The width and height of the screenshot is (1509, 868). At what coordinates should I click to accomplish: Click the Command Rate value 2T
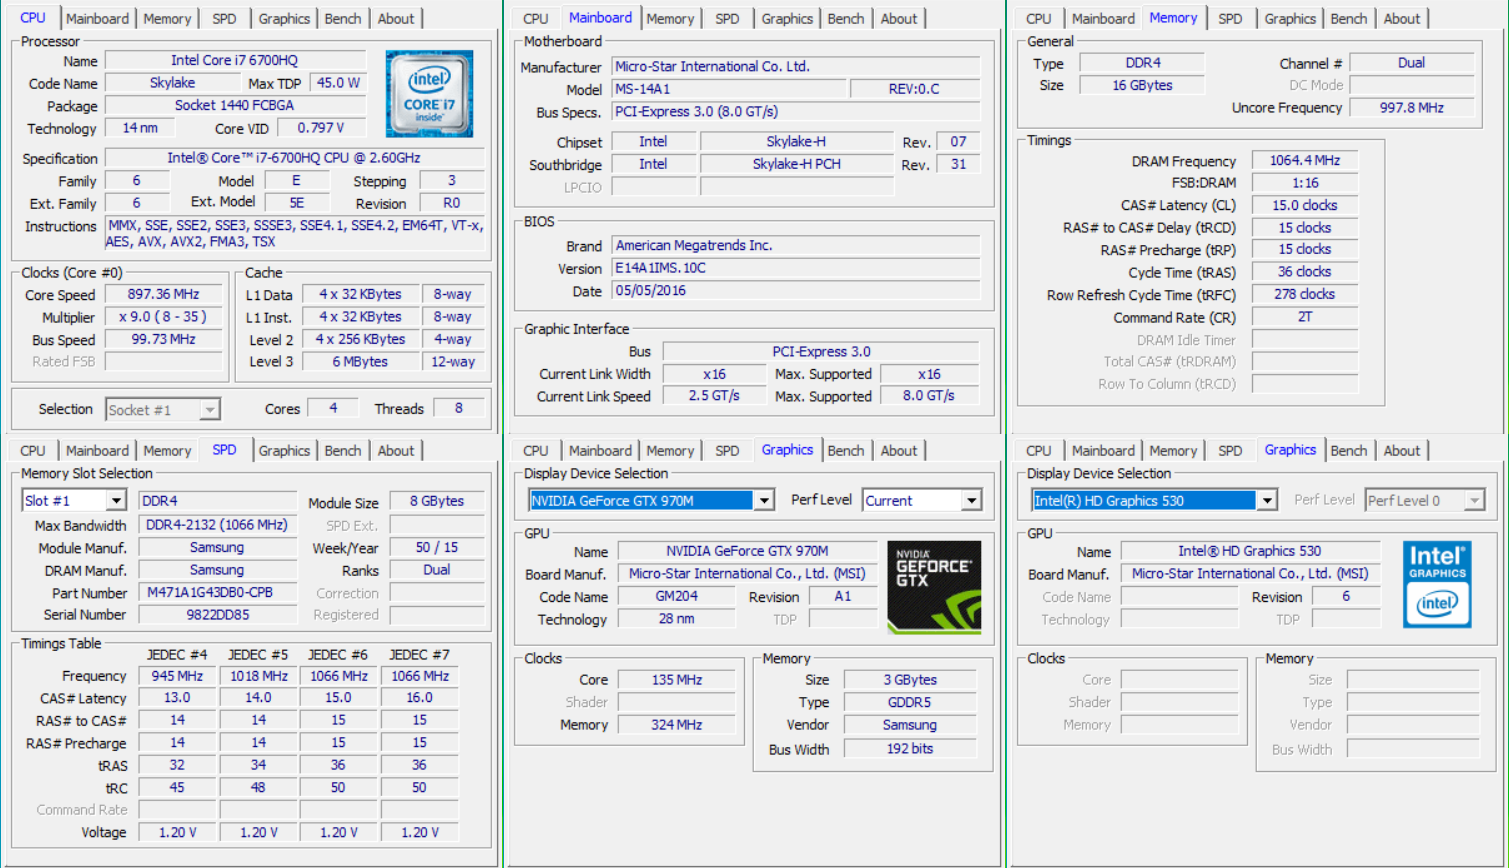pos(1305,317)
